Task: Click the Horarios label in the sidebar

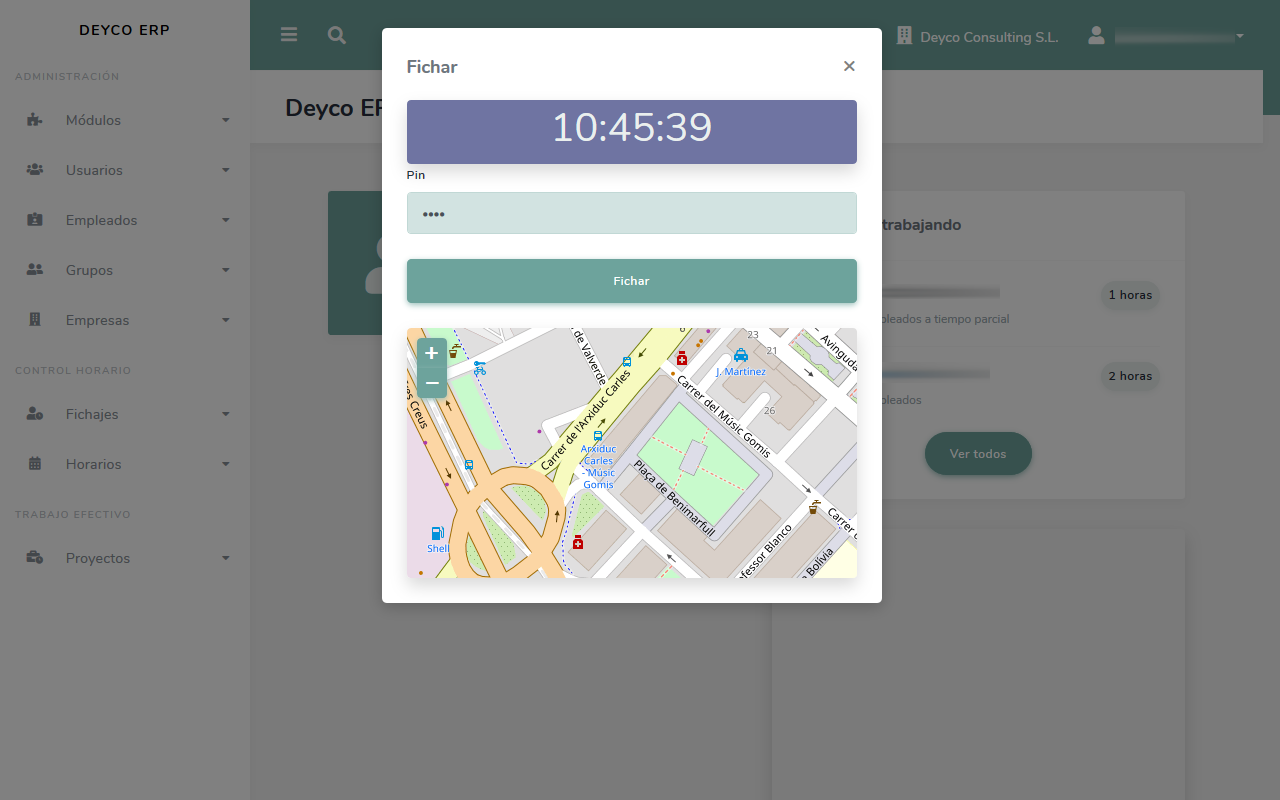Action: point(94,464)
